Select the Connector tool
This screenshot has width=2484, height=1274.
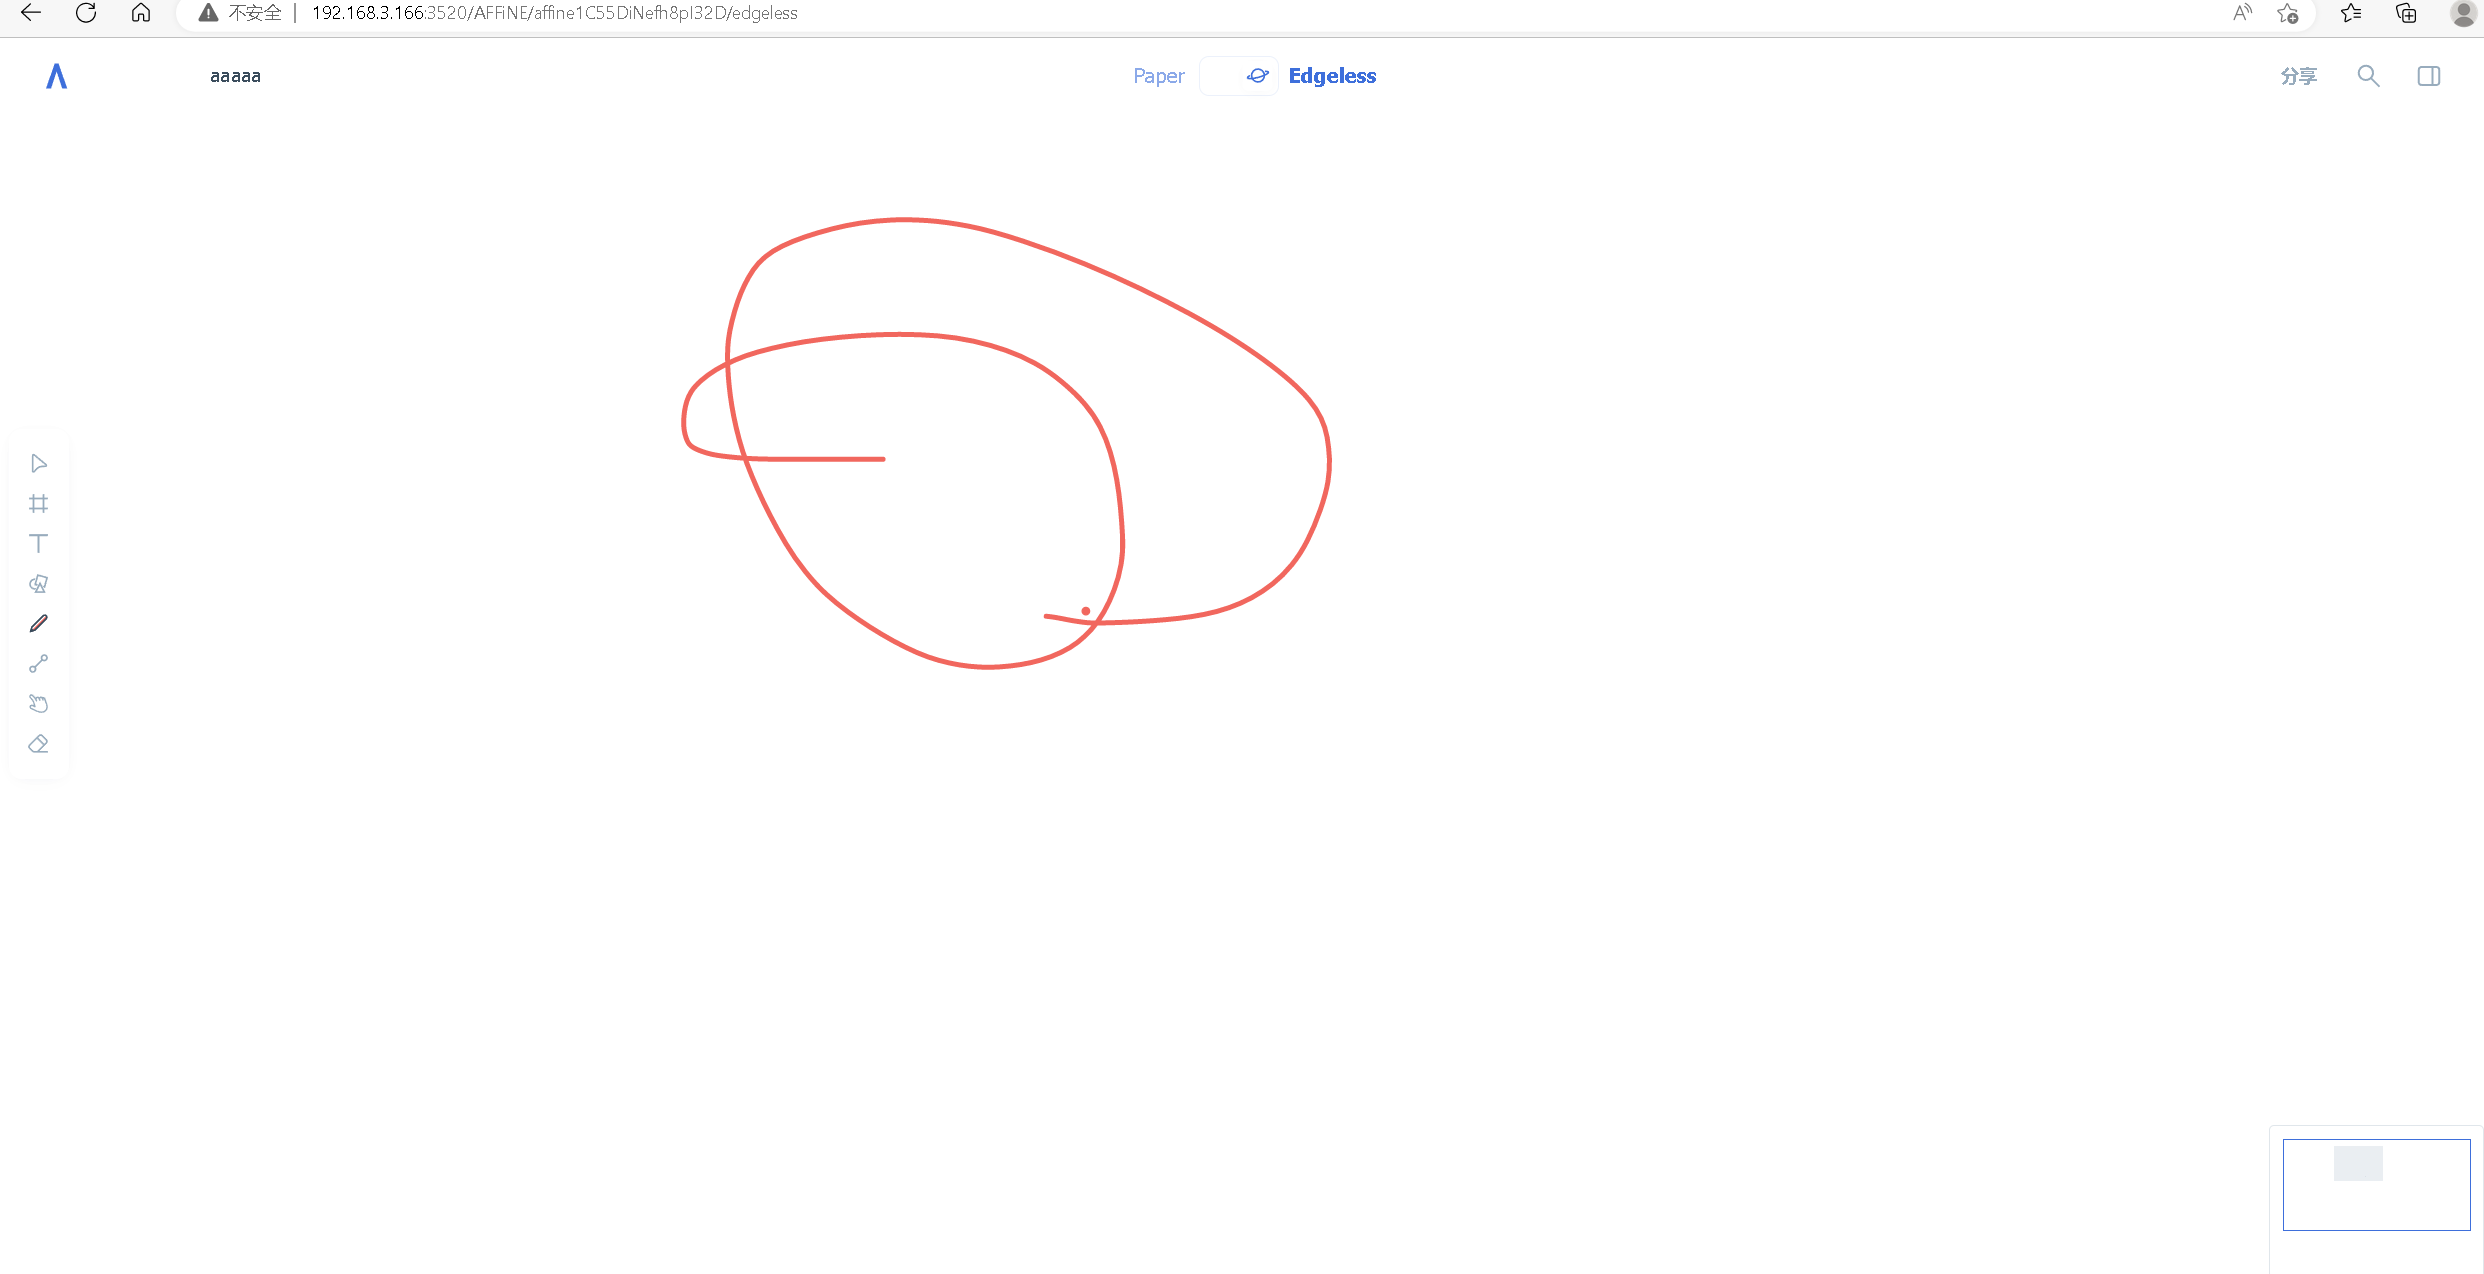pos(38,663)
